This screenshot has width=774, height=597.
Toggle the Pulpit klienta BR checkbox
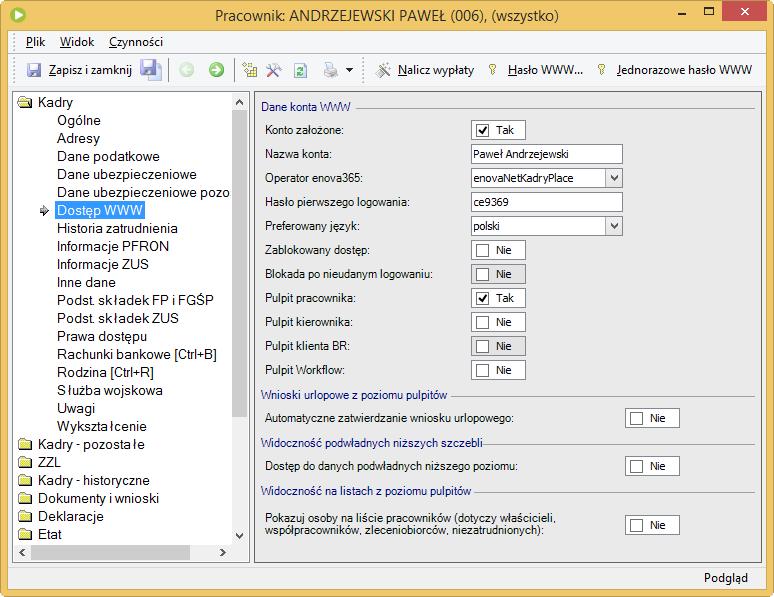[x=482, y=346]
